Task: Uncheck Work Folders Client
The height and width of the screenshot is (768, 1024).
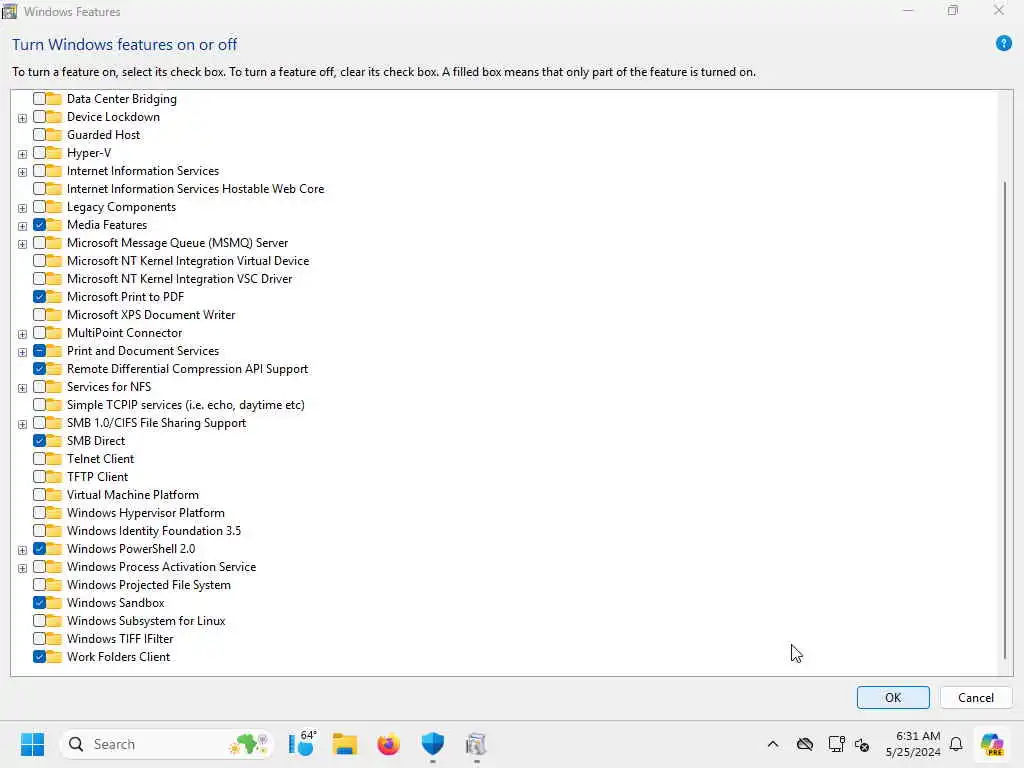Action: [39, 657]
